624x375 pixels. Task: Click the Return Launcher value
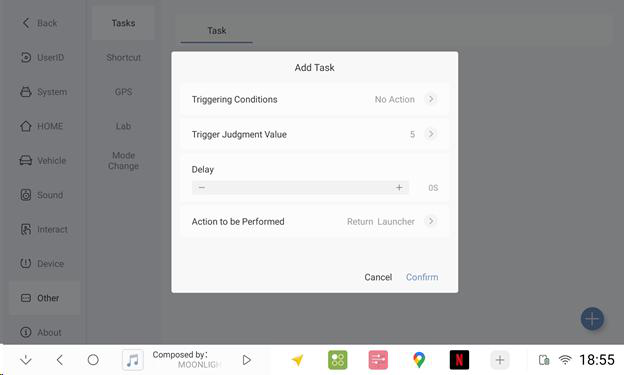(x=381, y=221)
